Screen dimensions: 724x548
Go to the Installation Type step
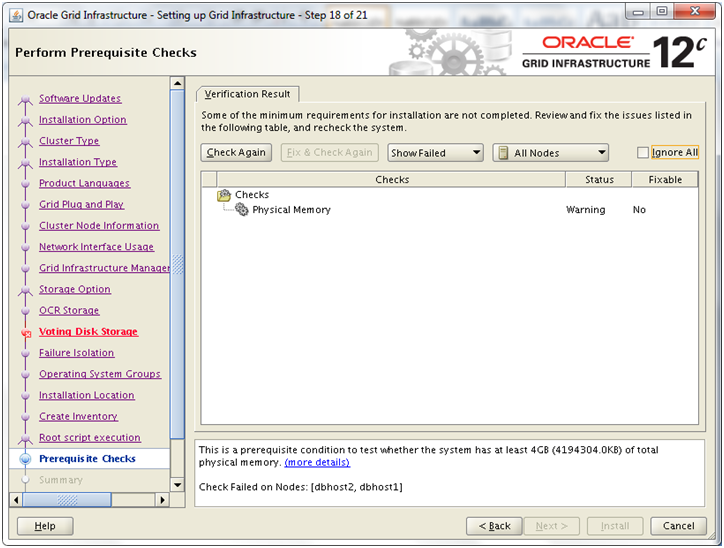pos(78,162)
